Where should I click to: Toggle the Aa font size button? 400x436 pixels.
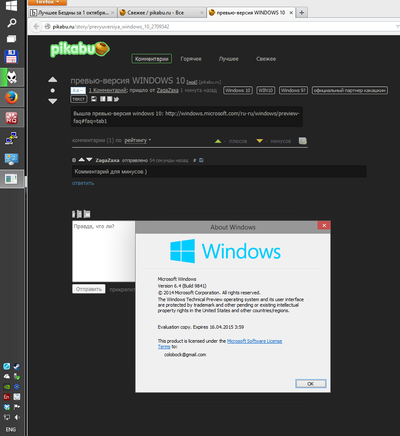[78, 90]
